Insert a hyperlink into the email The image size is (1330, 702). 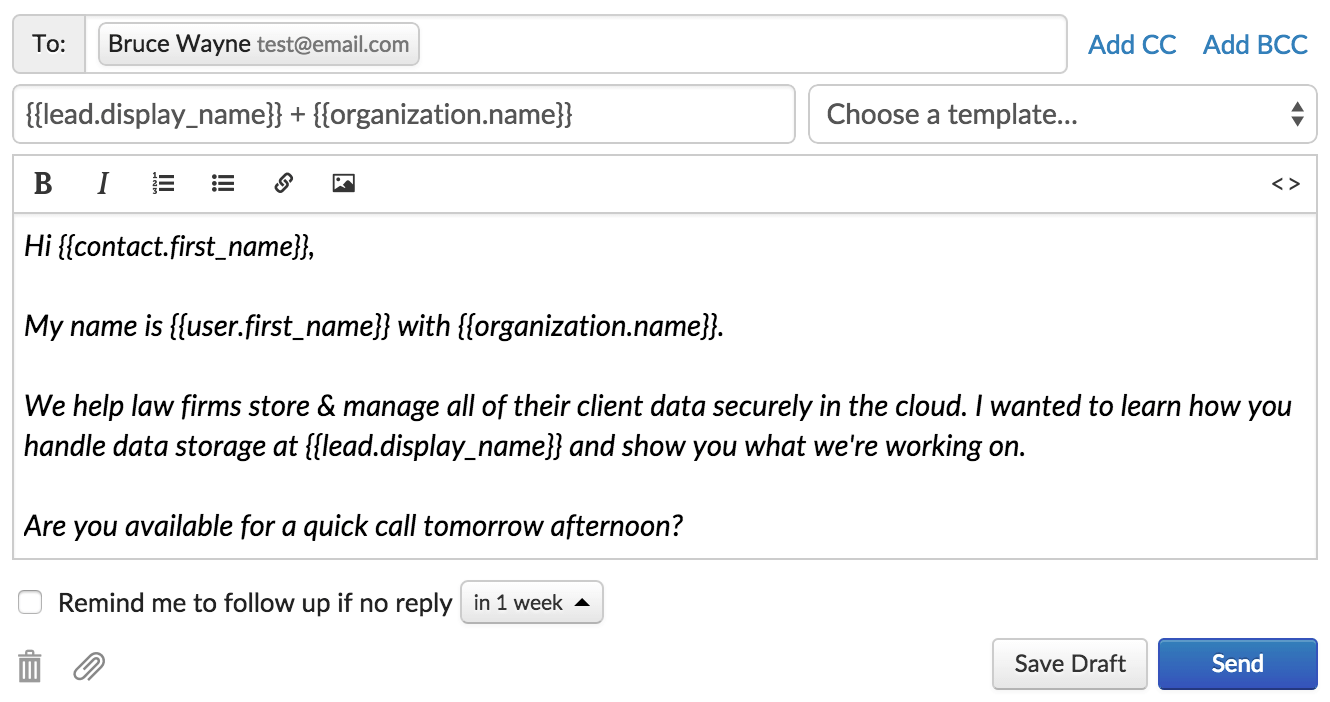284,184
